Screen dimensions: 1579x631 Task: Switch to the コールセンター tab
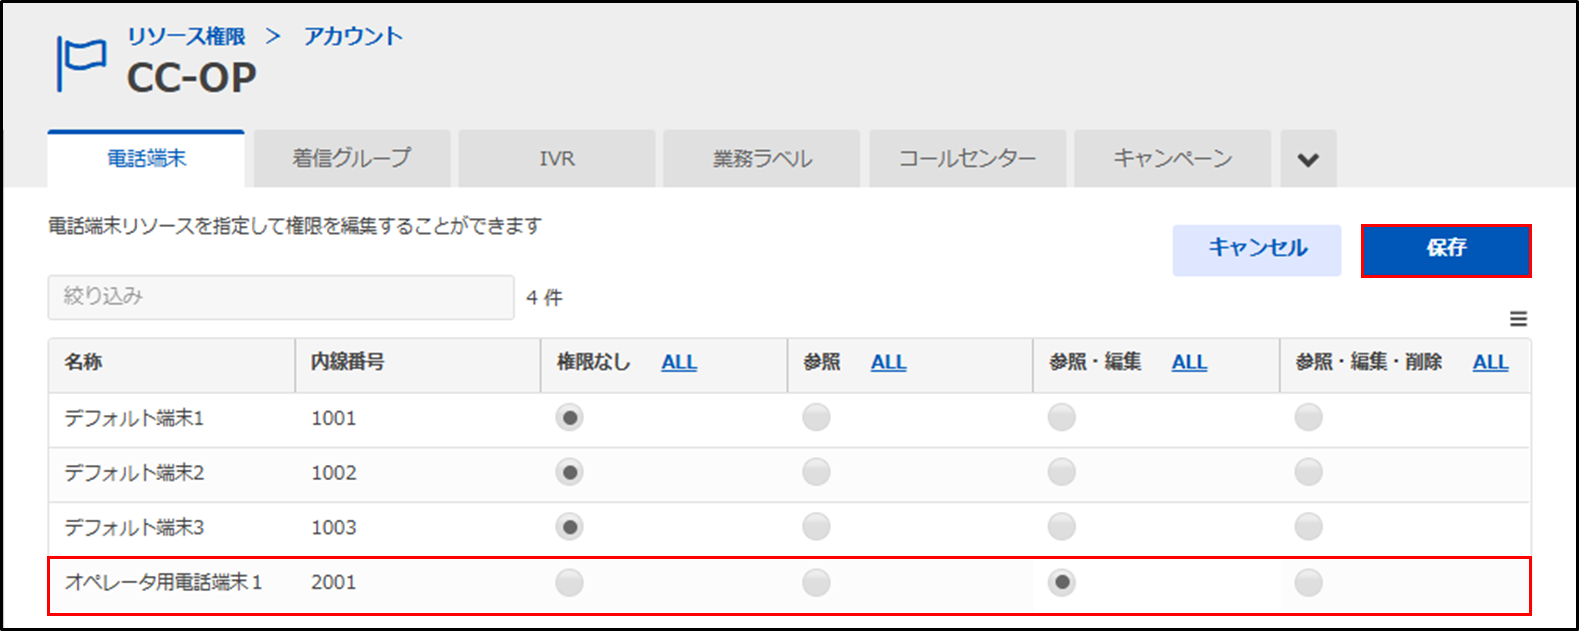(x=967, y=159)
